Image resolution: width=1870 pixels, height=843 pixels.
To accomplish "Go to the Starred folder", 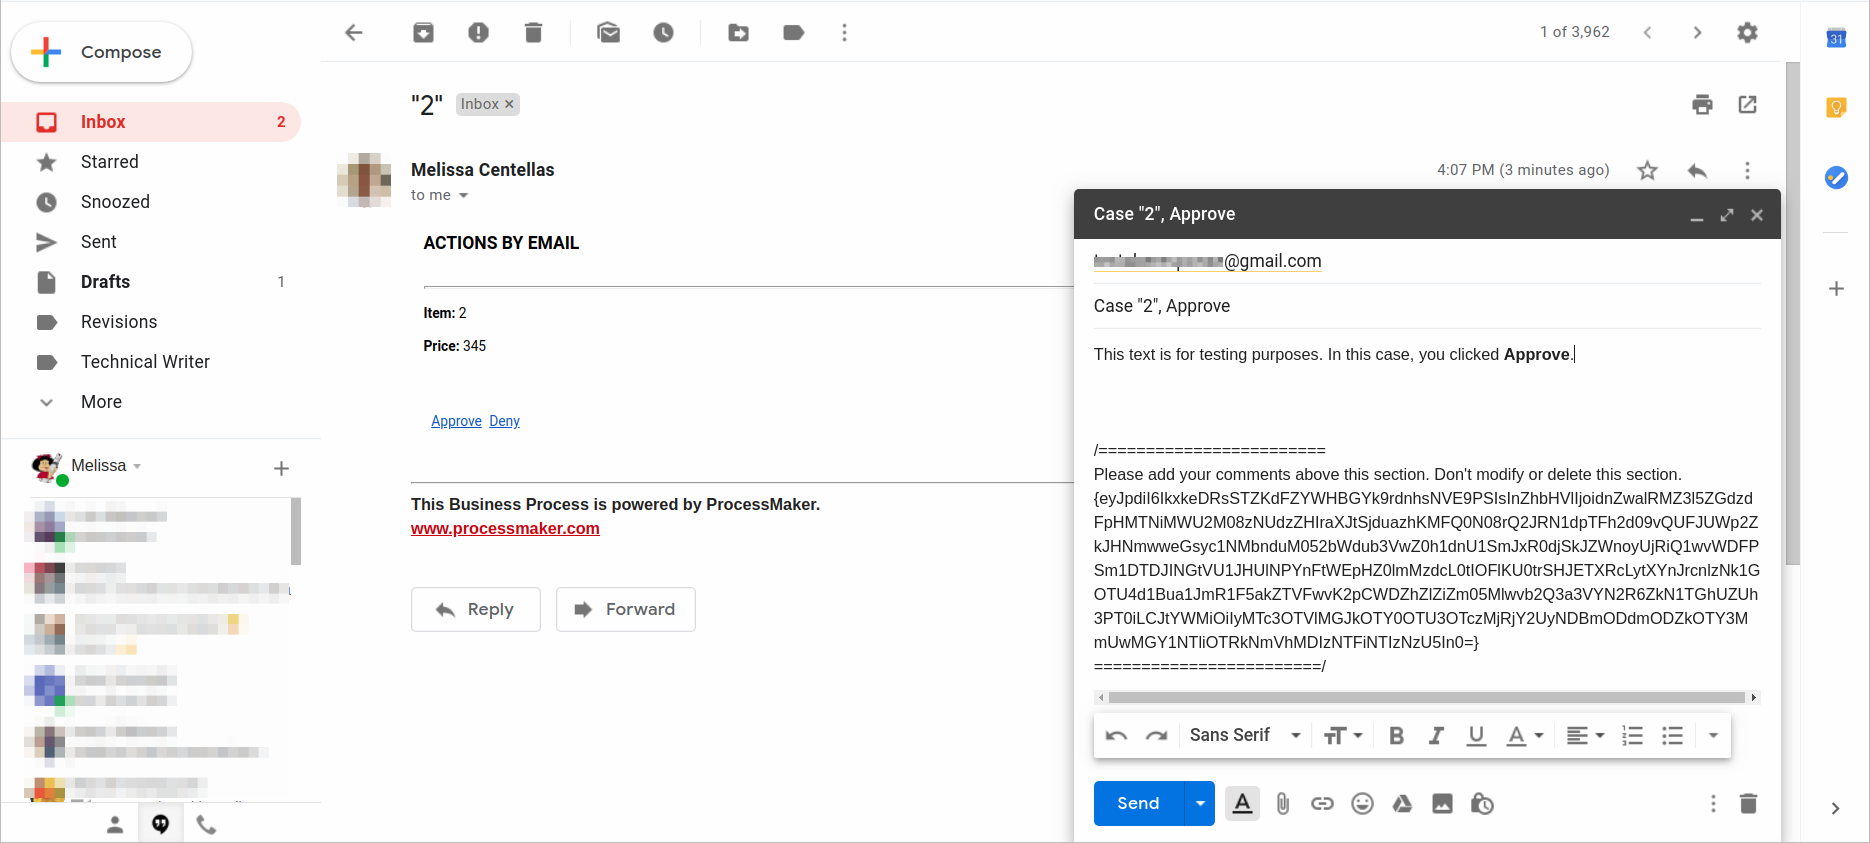I will [x=109, y=162].
